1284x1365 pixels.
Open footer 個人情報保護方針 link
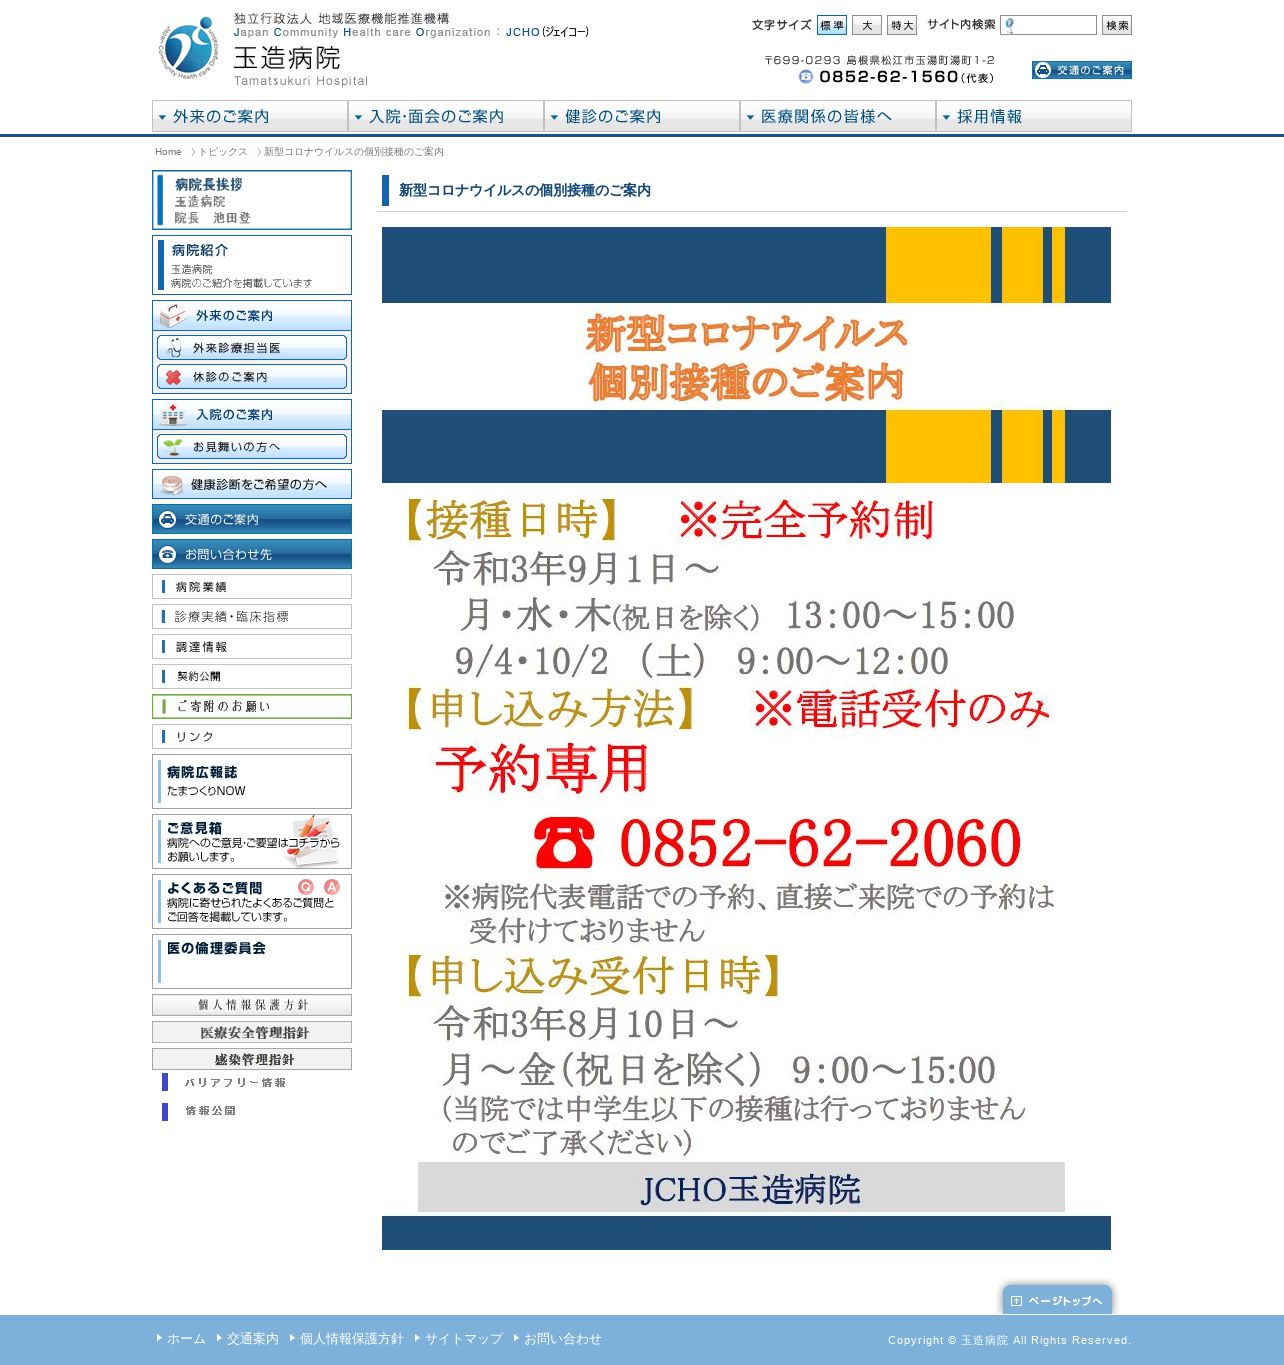(x=352, y=1339)
